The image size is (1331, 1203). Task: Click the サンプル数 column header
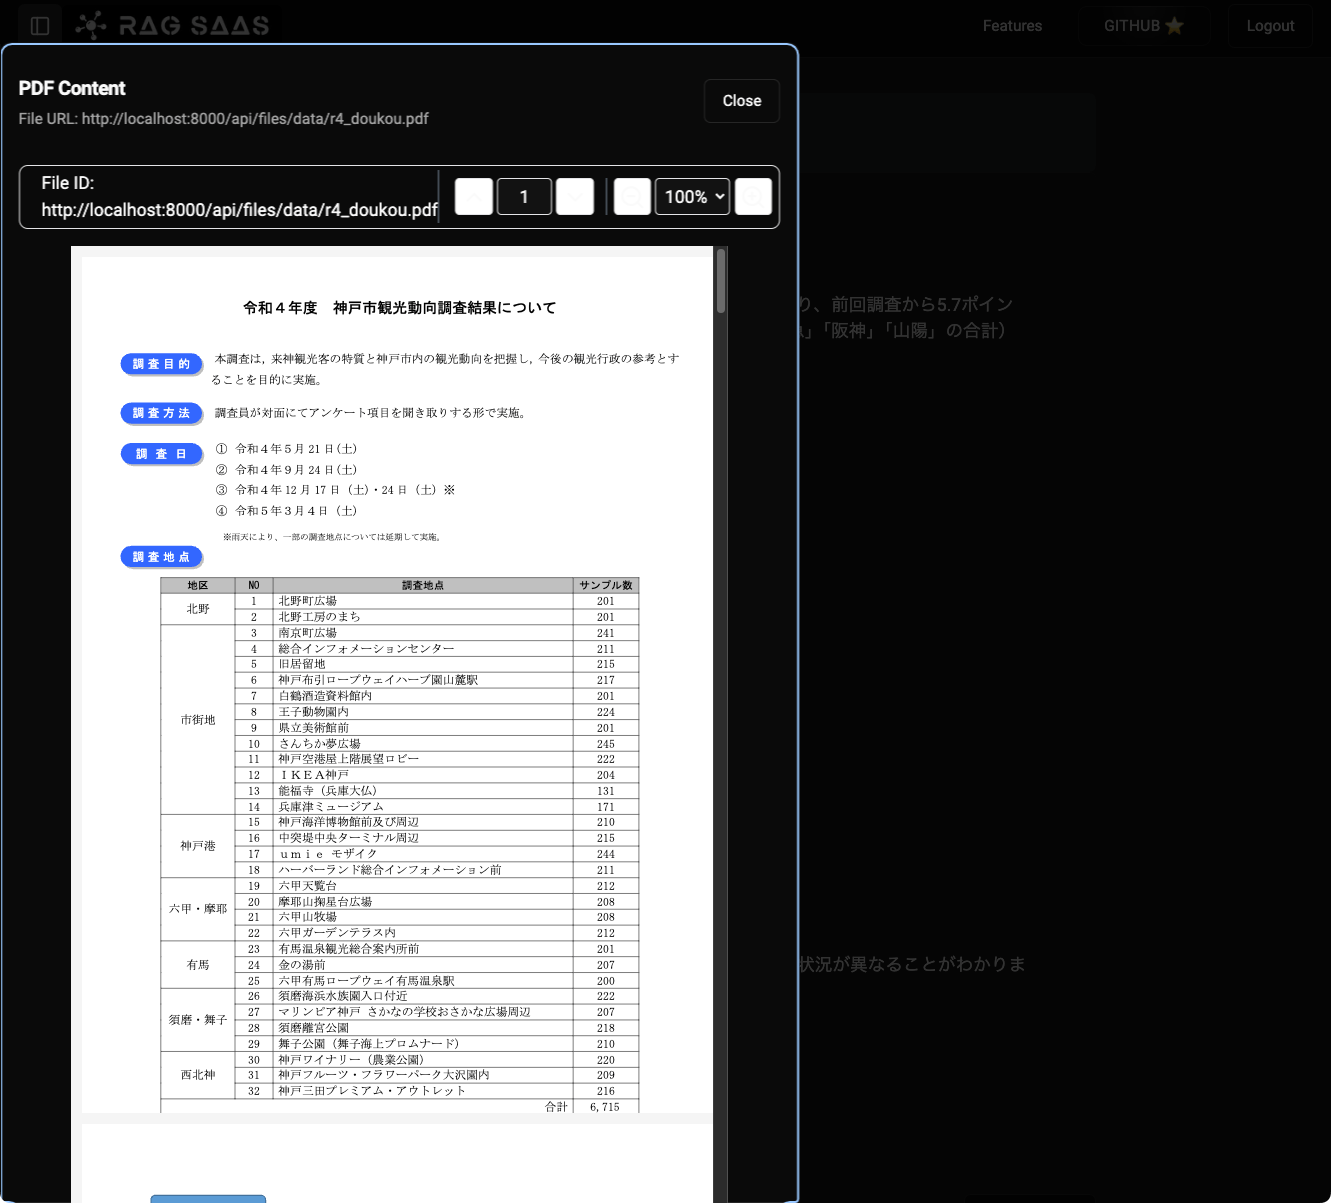point(606,586)
